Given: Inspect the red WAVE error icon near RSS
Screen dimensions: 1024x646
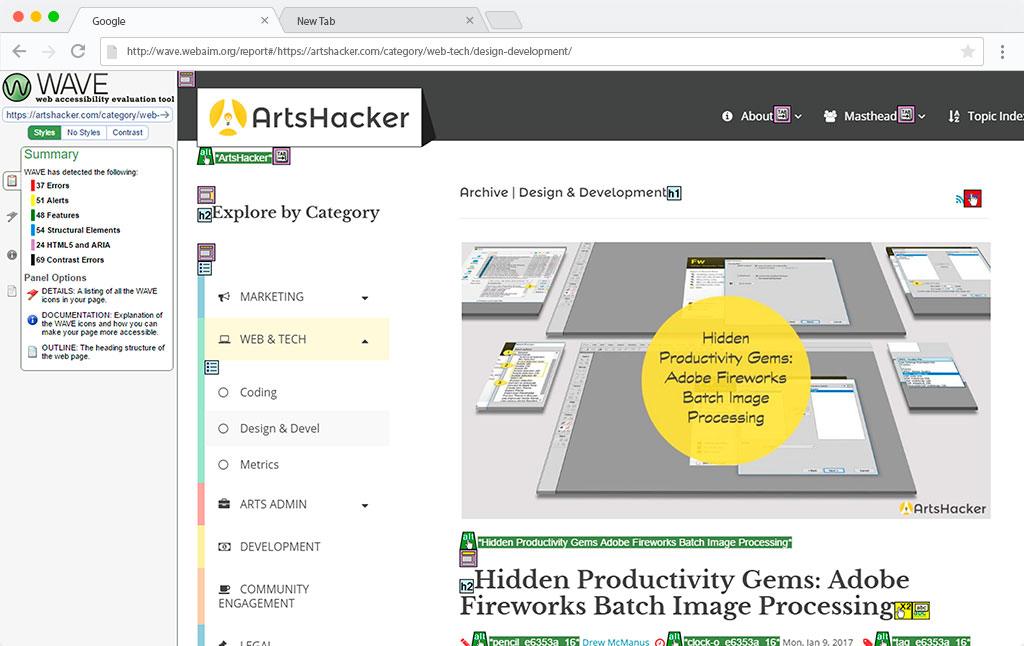Looking at the screenshot, I should tap(973, 199).
